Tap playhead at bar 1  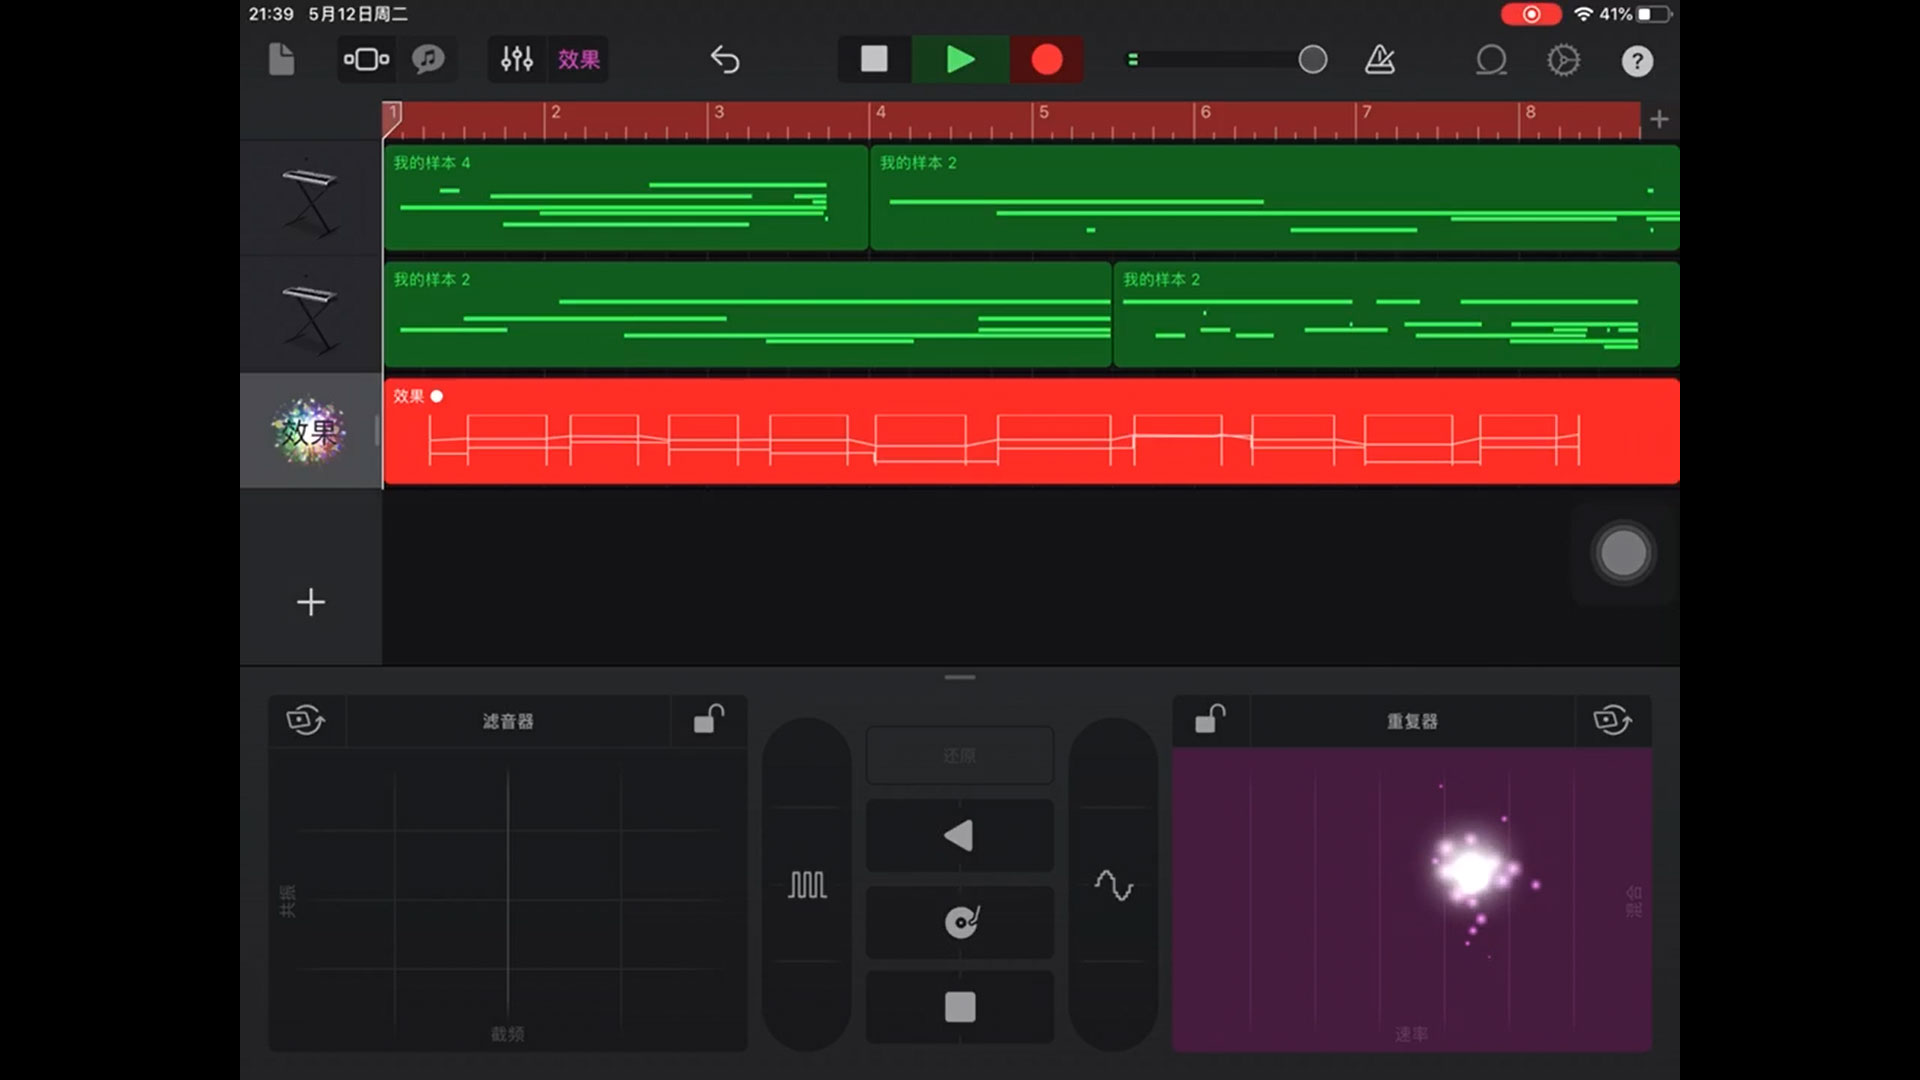[x=392, y=119]
